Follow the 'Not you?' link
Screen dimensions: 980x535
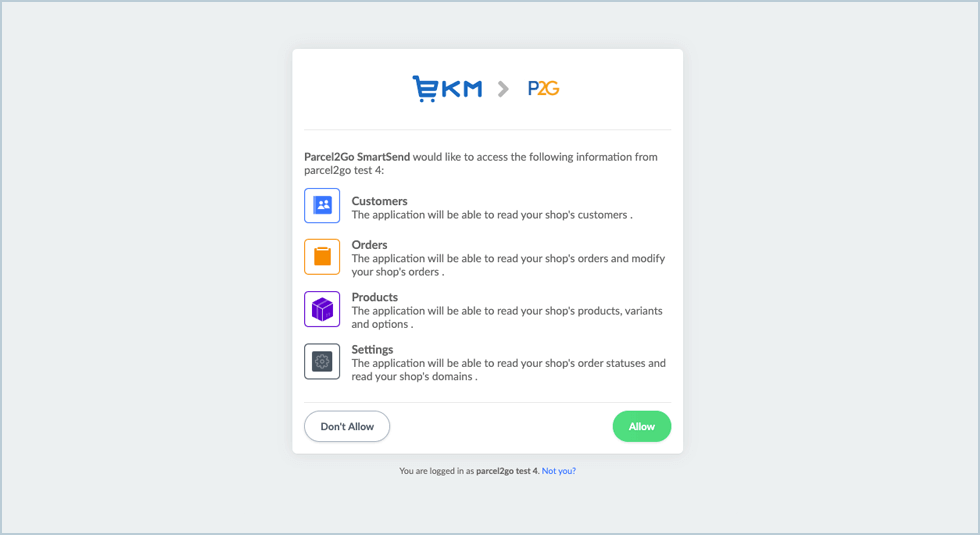coord(559,471)
